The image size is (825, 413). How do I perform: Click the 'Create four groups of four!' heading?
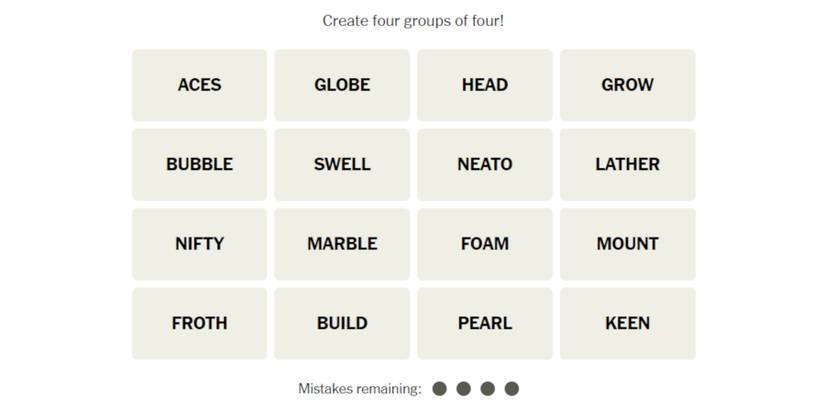(x=413, y=20)
